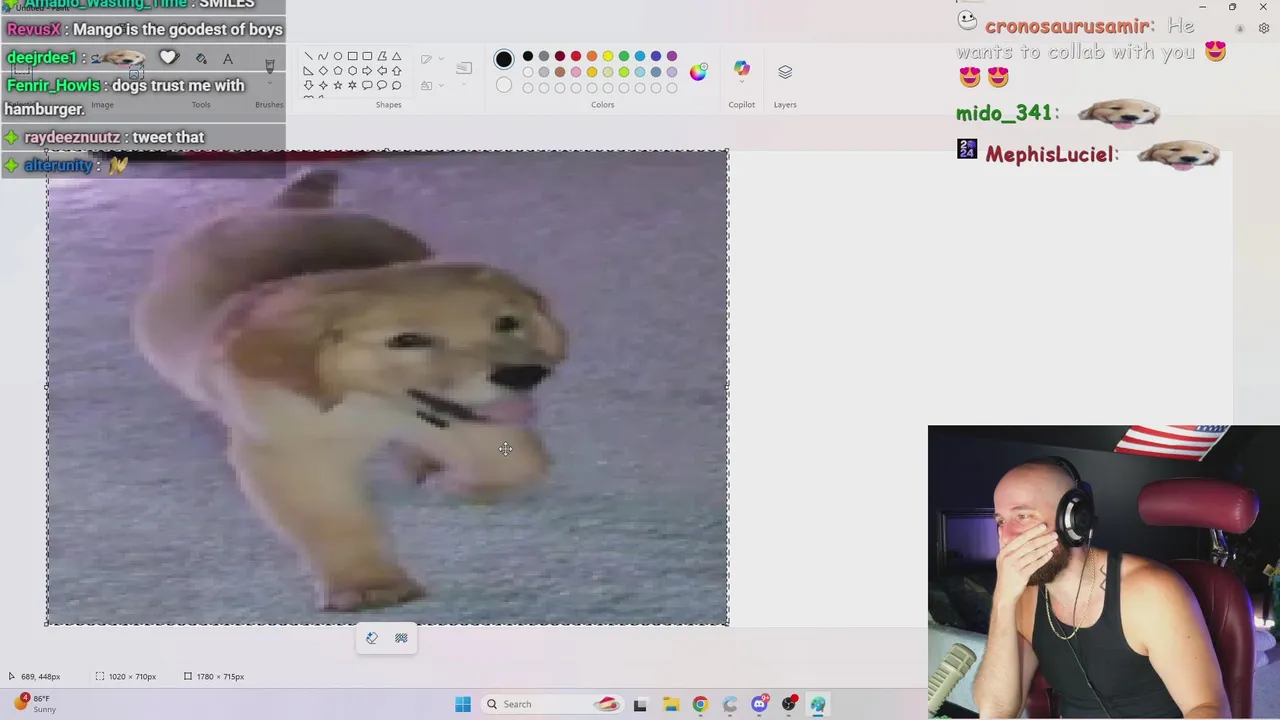Open Edit colors rainbow wheel

coord(698,71)
